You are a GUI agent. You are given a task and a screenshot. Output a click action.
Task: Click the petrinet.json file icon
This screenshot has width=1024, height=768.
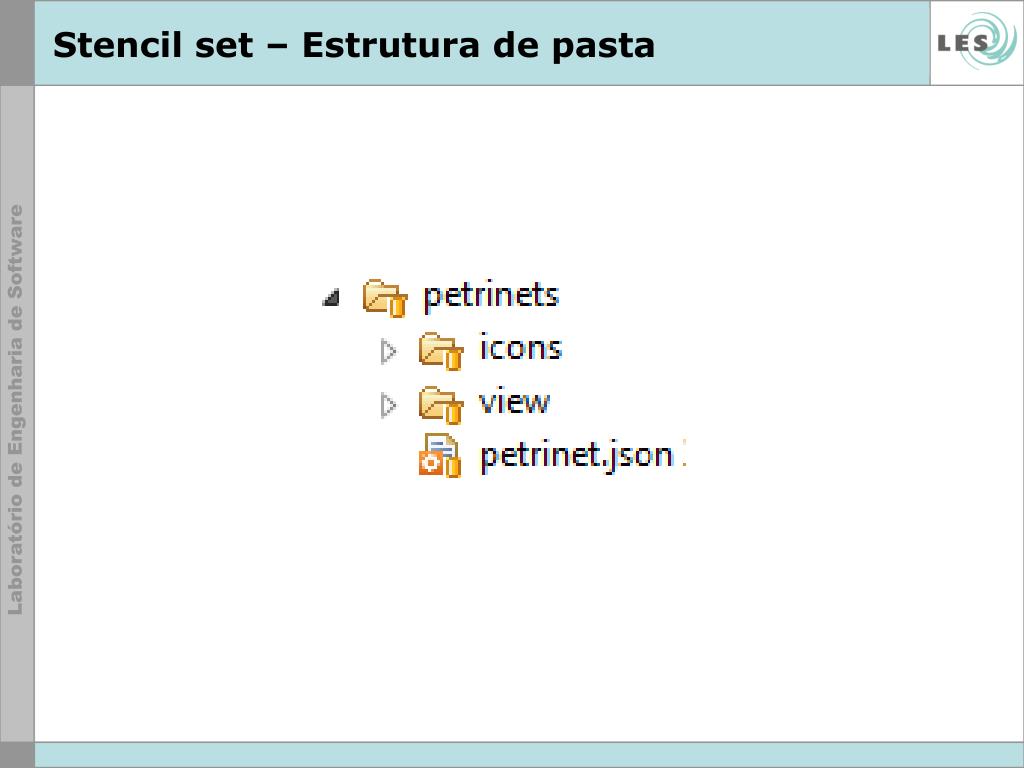pos(440,456)
